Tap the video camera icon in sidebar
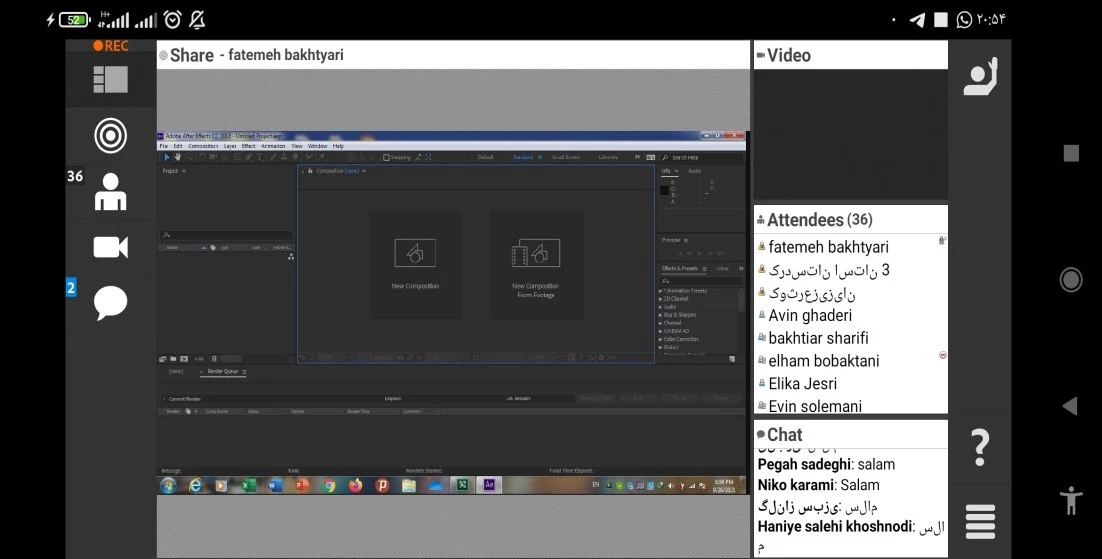1102x559 pixels. [x=110, y=247]
